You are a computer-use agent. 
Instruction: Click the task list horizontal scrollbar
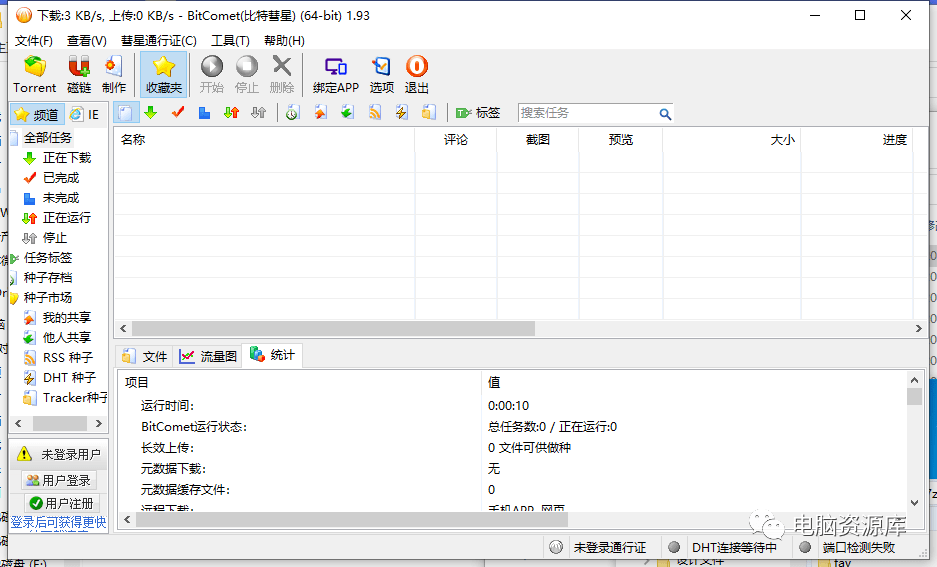pyautogui.click(x=333, y=329)
